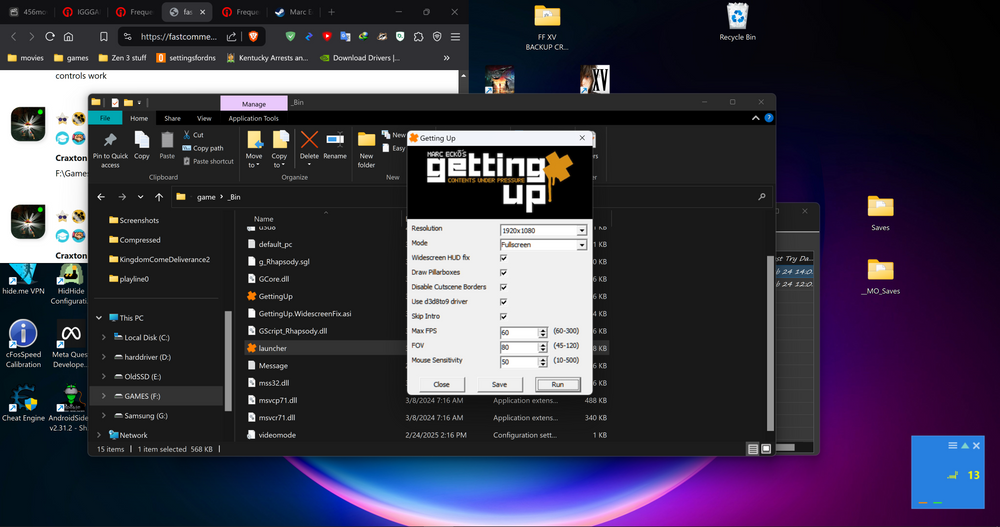Create a New folder from the ribbon
Image resolution: width=1000 pixels, height=527 pixels.
[366, 150]
